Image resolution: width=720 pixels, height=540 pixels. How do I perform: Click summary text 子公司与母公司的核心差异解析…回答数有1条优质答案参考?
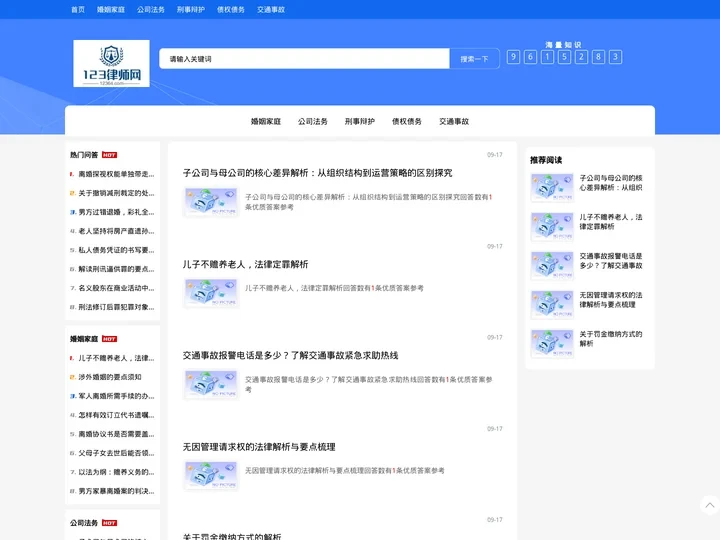click(369, 202)
